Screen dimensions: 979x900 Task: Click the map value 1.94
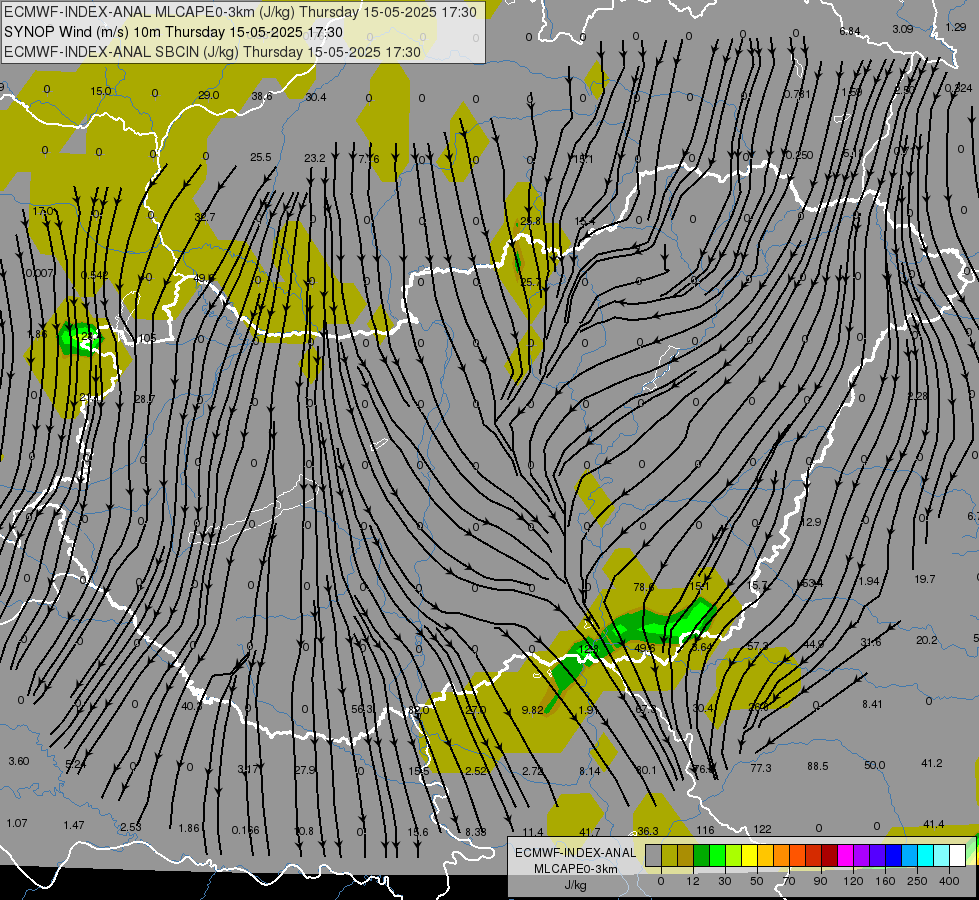869,581
